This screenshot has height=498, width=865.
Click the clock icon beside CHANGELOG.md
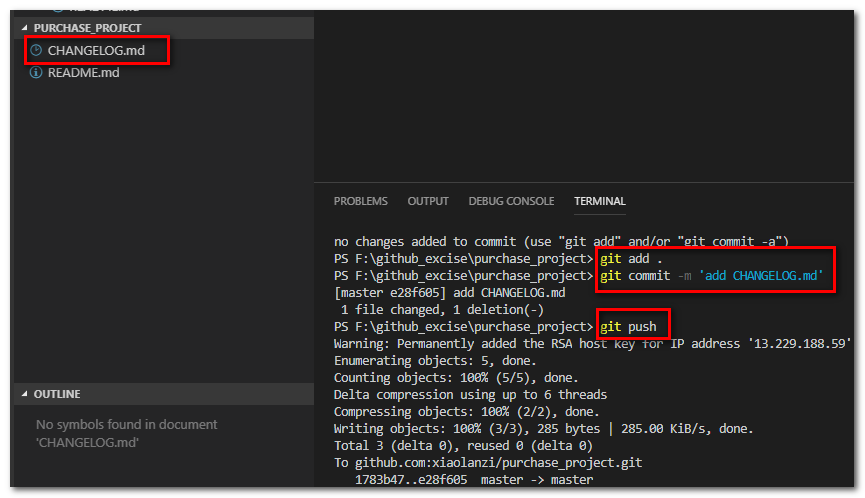[36, 50]
